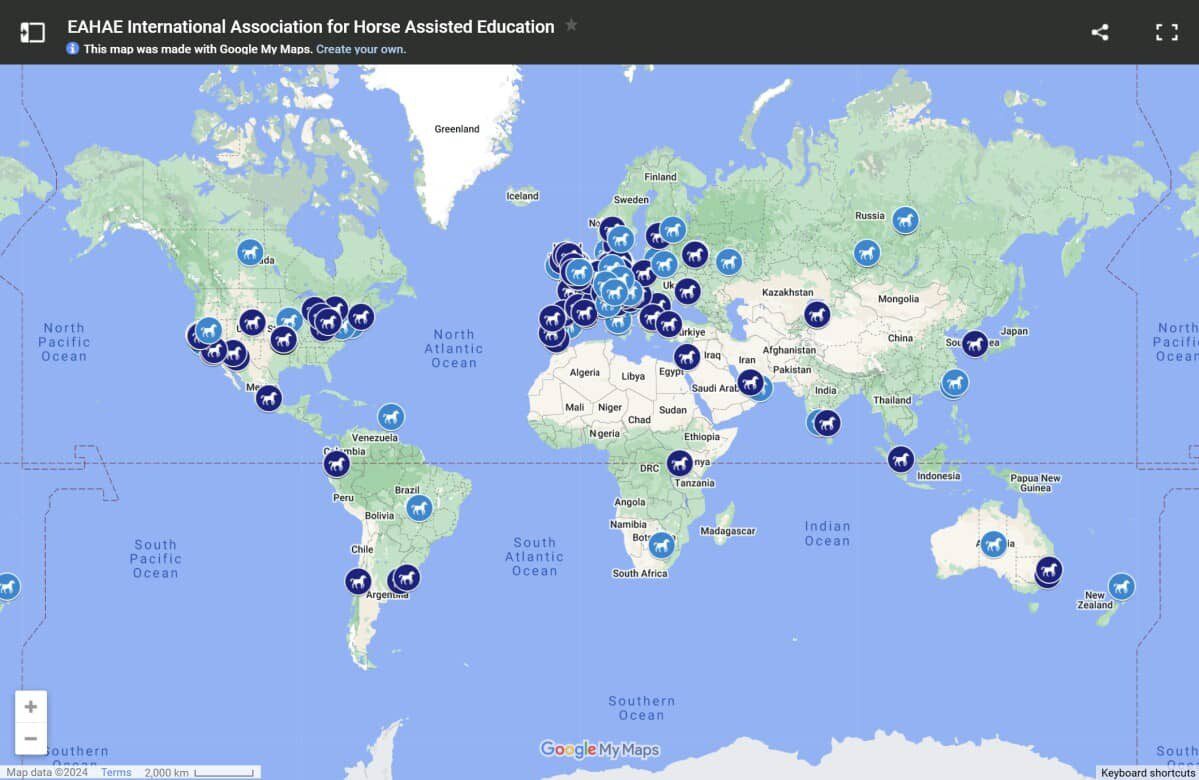Click the horse marker in western Australia
The width and height of the screenshot is (1199, 780).
(993, 544)
